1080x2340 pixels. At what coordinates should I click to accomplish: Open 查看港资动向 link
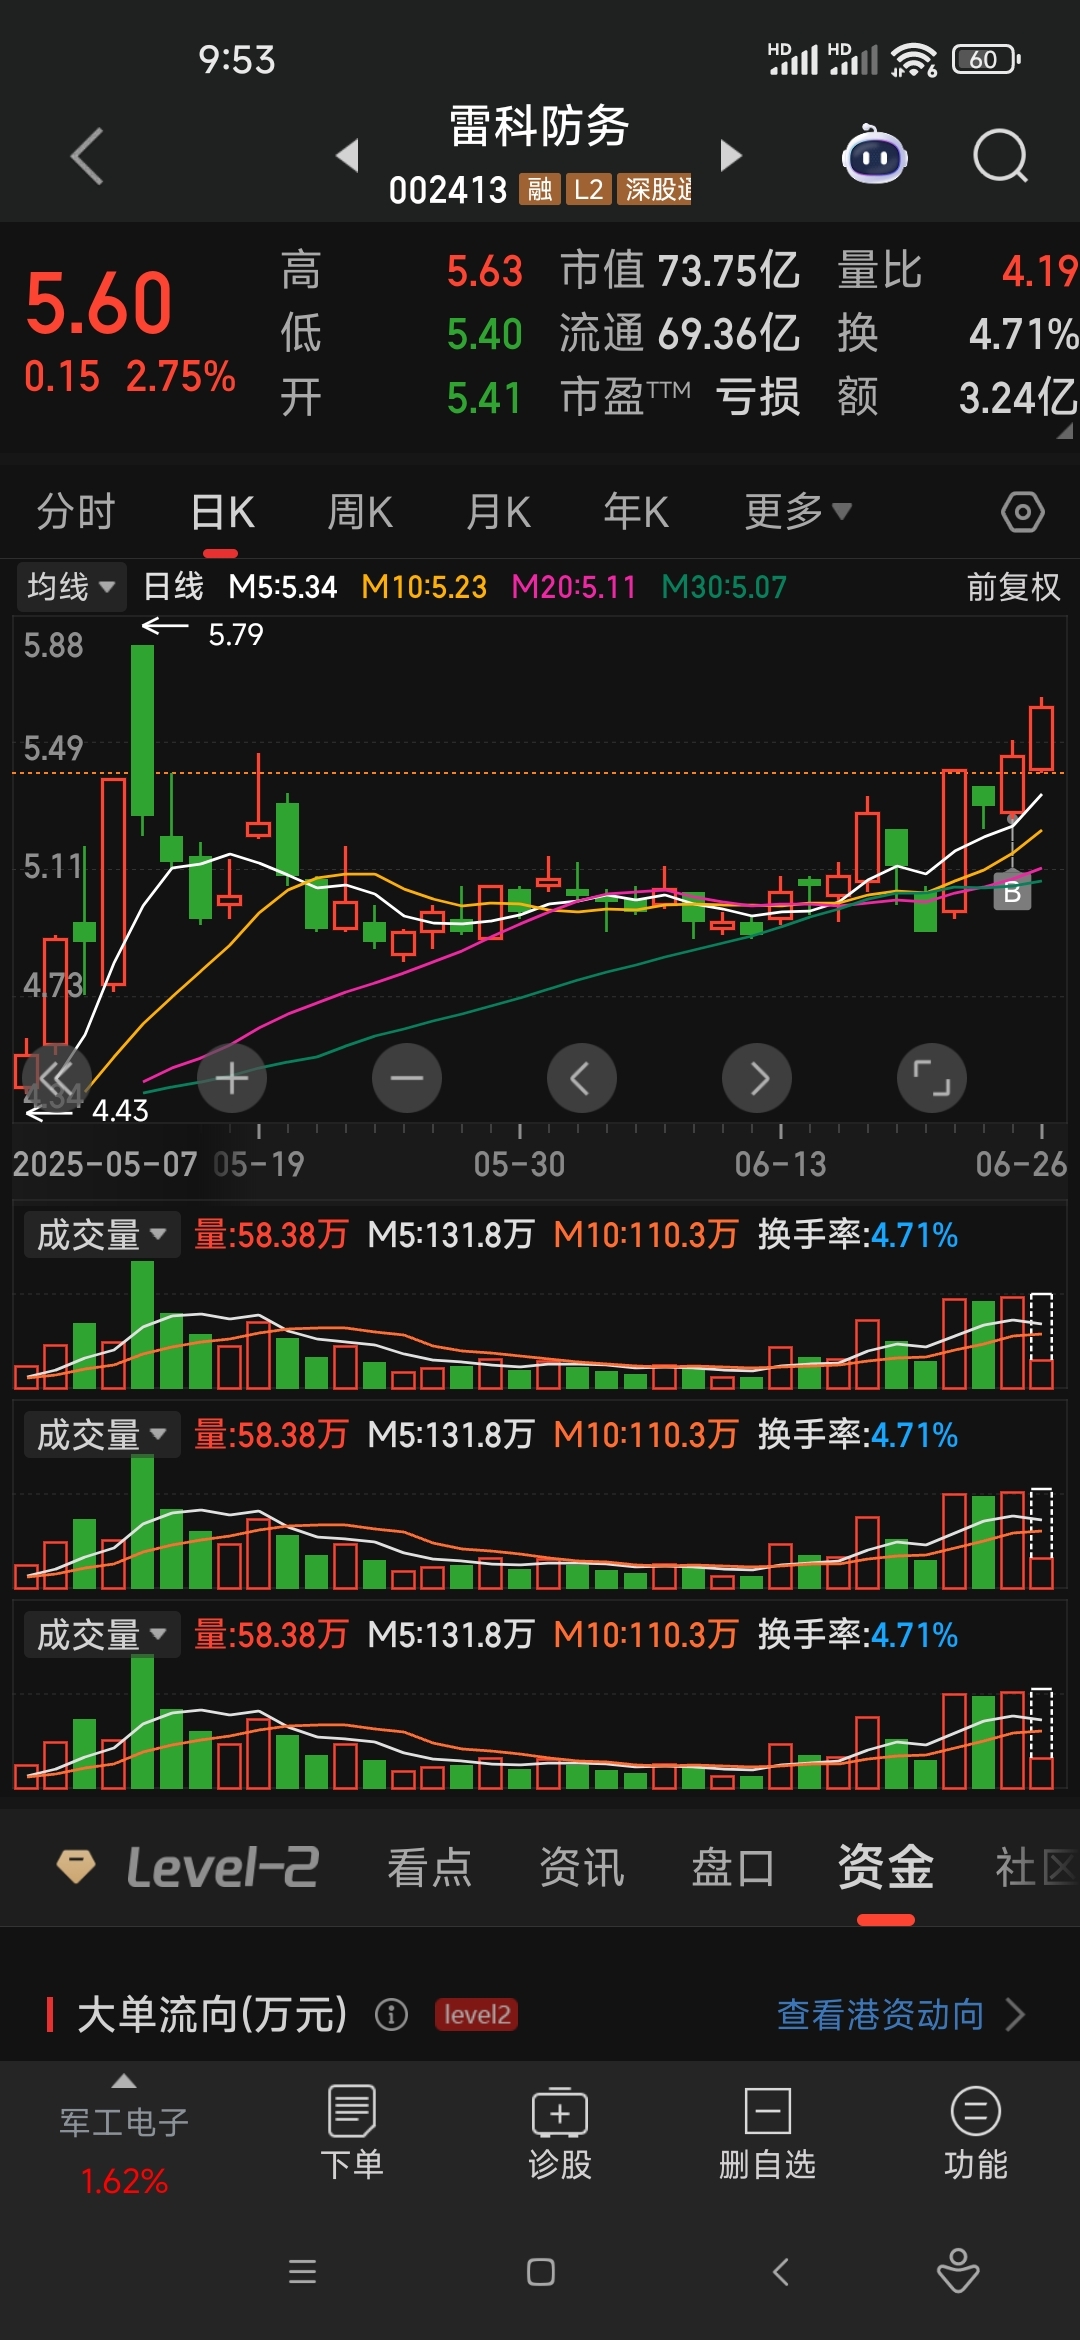(900, 2014)
